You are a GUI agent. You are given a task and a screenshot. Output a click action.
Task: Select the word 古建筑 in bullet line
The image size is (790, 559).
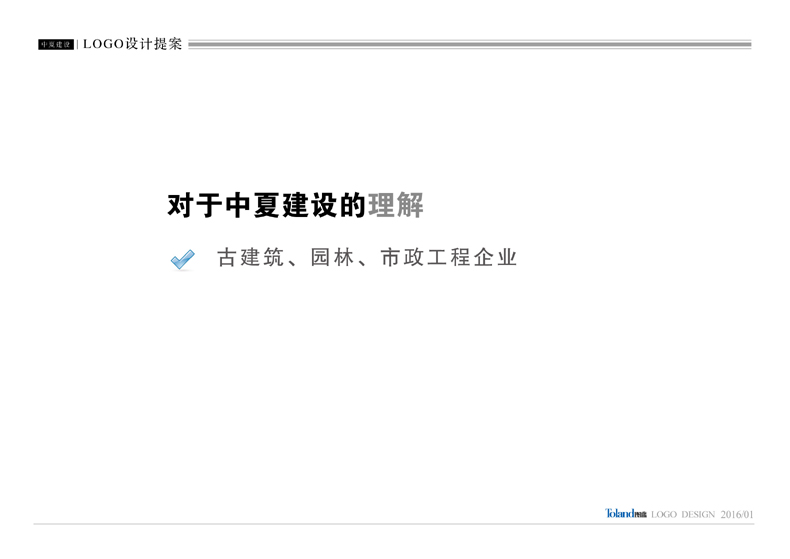click(251, 258)
